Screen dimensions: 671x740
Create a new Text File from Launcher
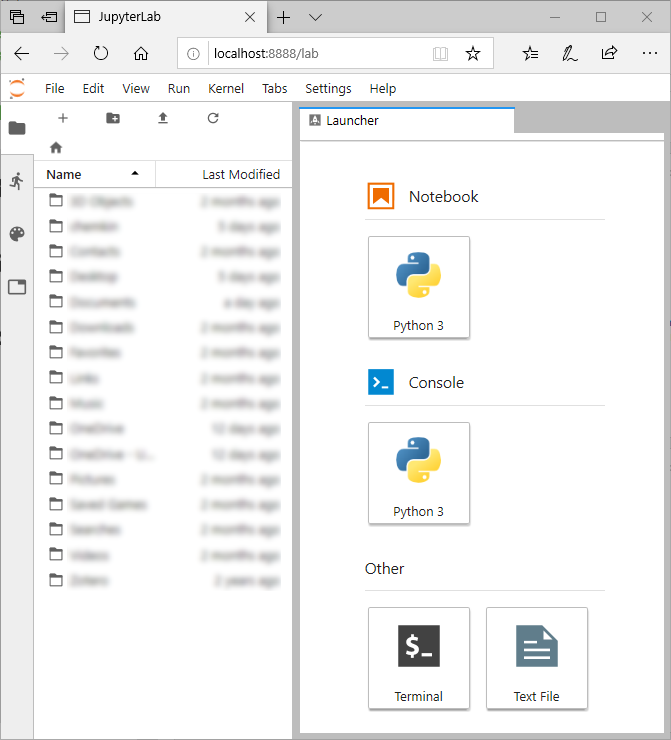pyautogui.click(x=537, y=658)
